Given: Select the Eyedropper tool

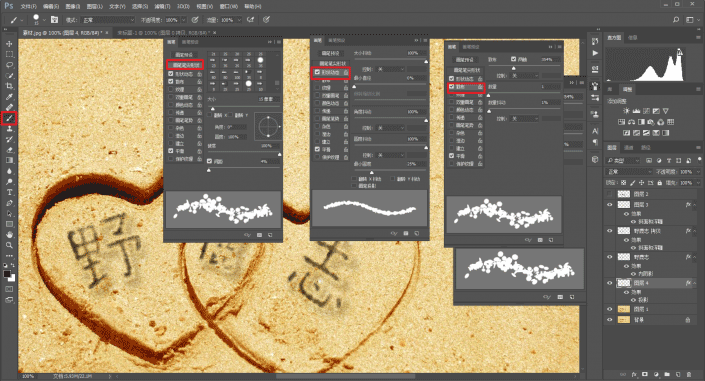Looking at the screenshot, I should coord(9,97).
